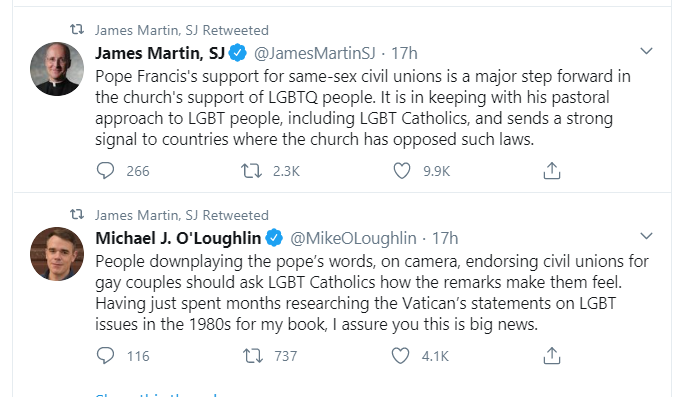Open Michael J. O'Loughlin's profile photo
This screenshot has height=397, width=700.
(x=57, y=254)
